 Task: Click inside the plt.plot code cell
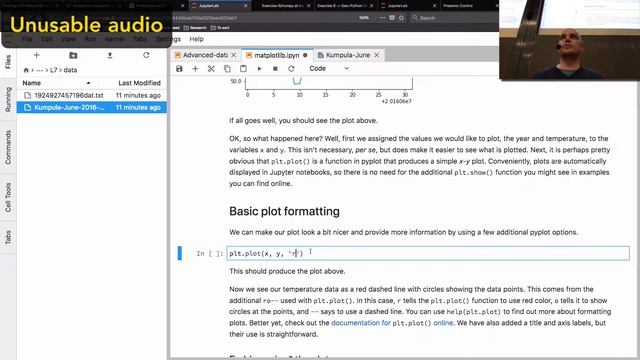(428, 253)
